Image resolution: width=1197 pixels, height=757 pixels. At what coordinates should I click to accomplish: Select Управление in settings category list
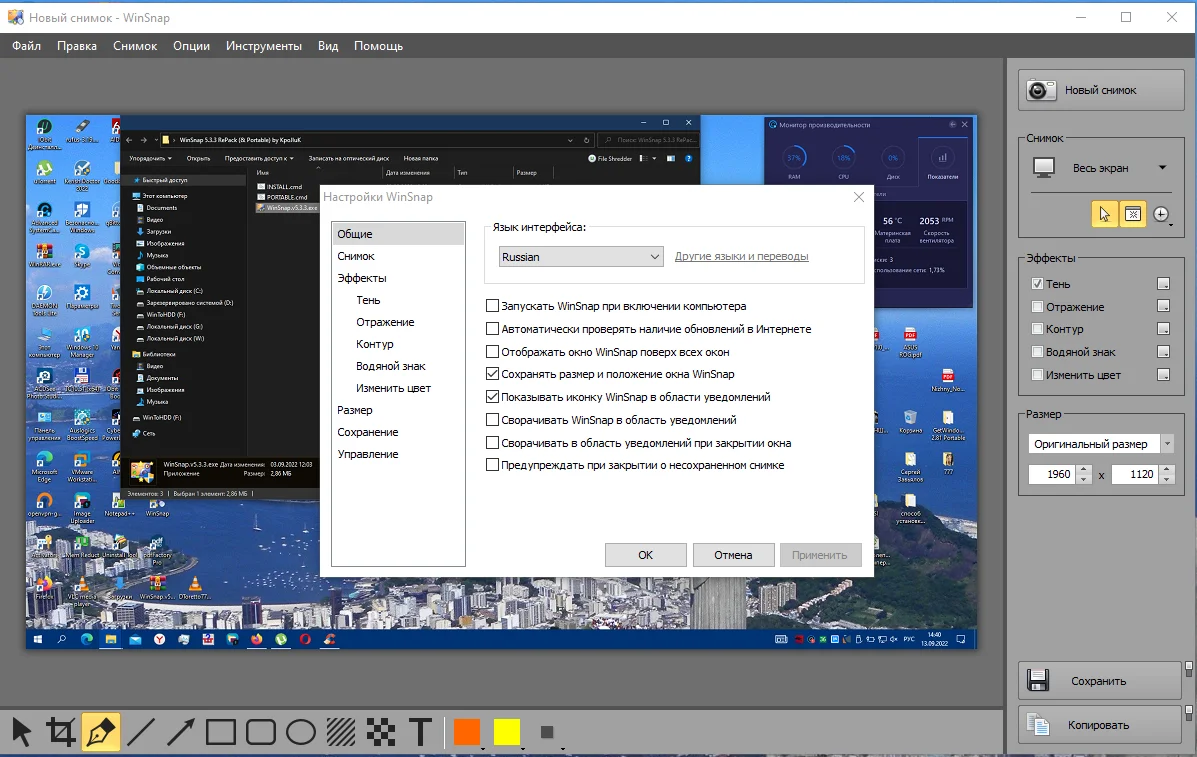368,454
